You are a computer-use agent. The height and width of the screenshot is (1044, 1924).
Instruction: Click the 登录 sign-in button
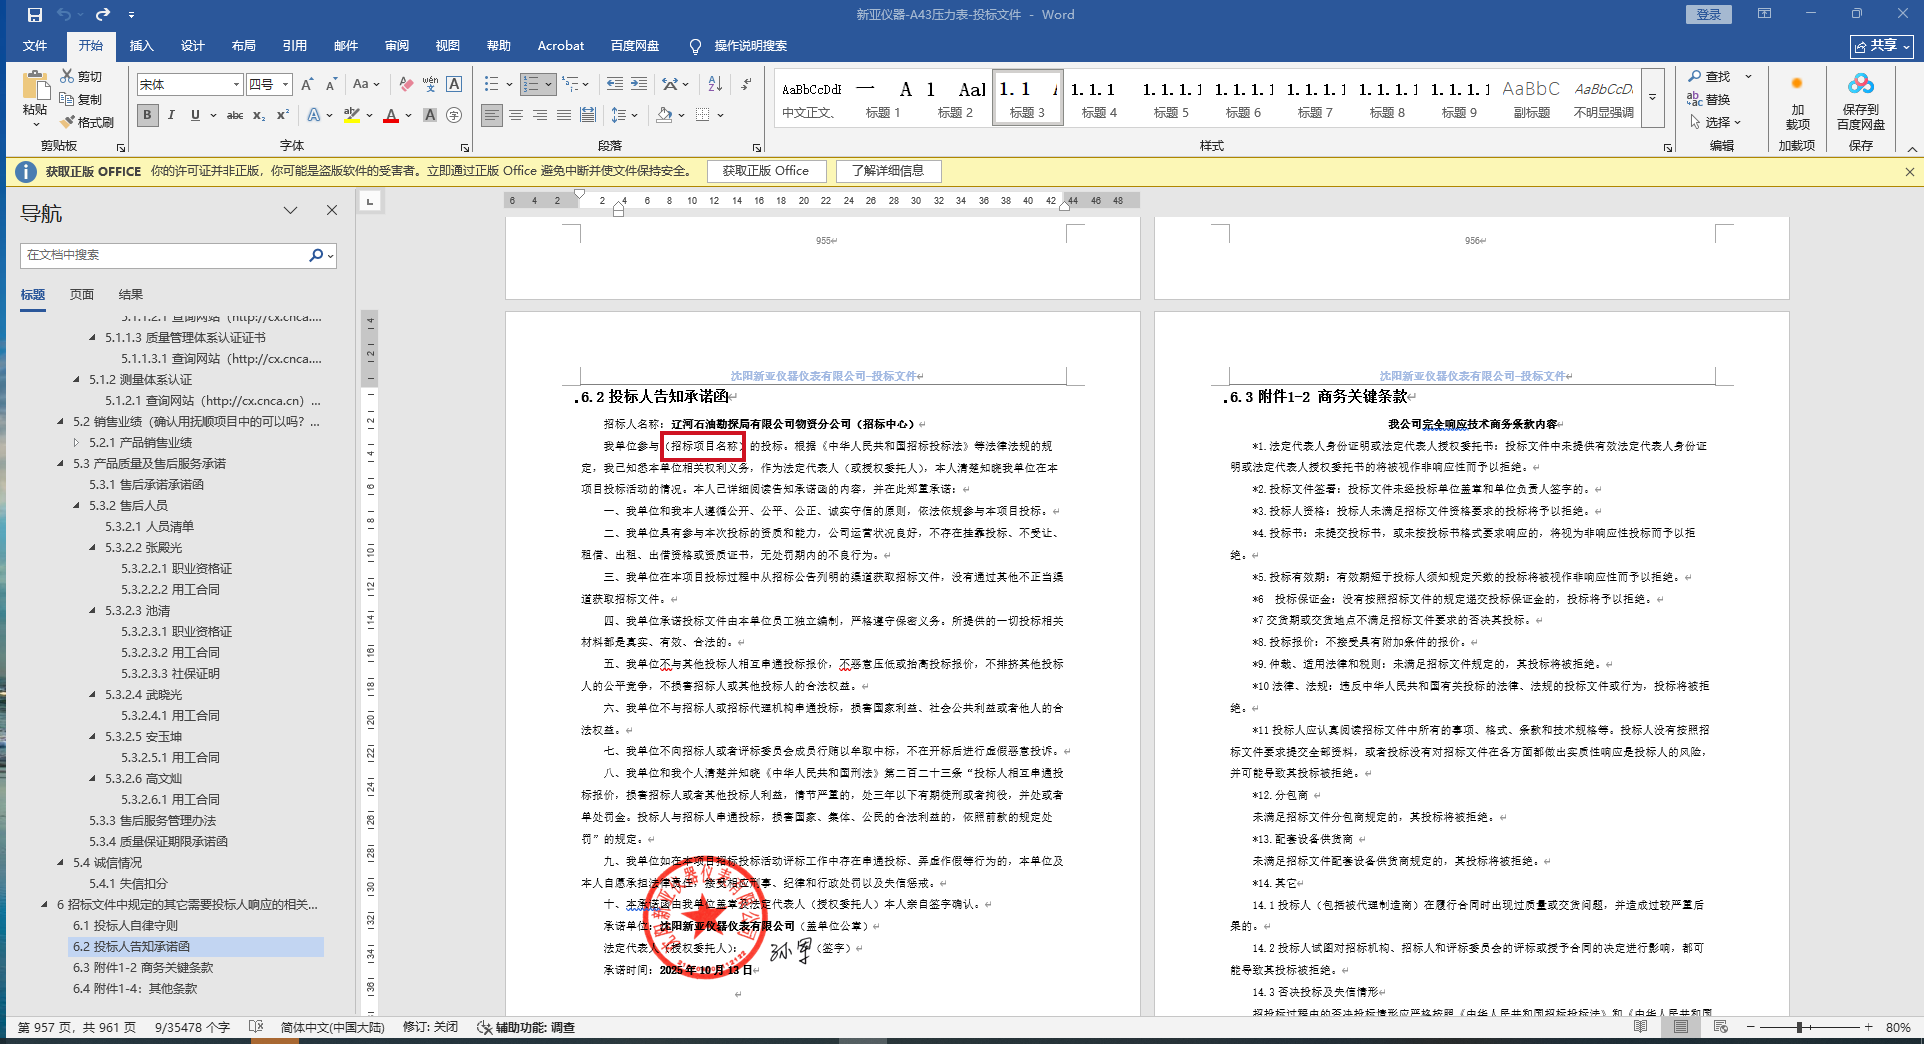[x=1709, y=15]
